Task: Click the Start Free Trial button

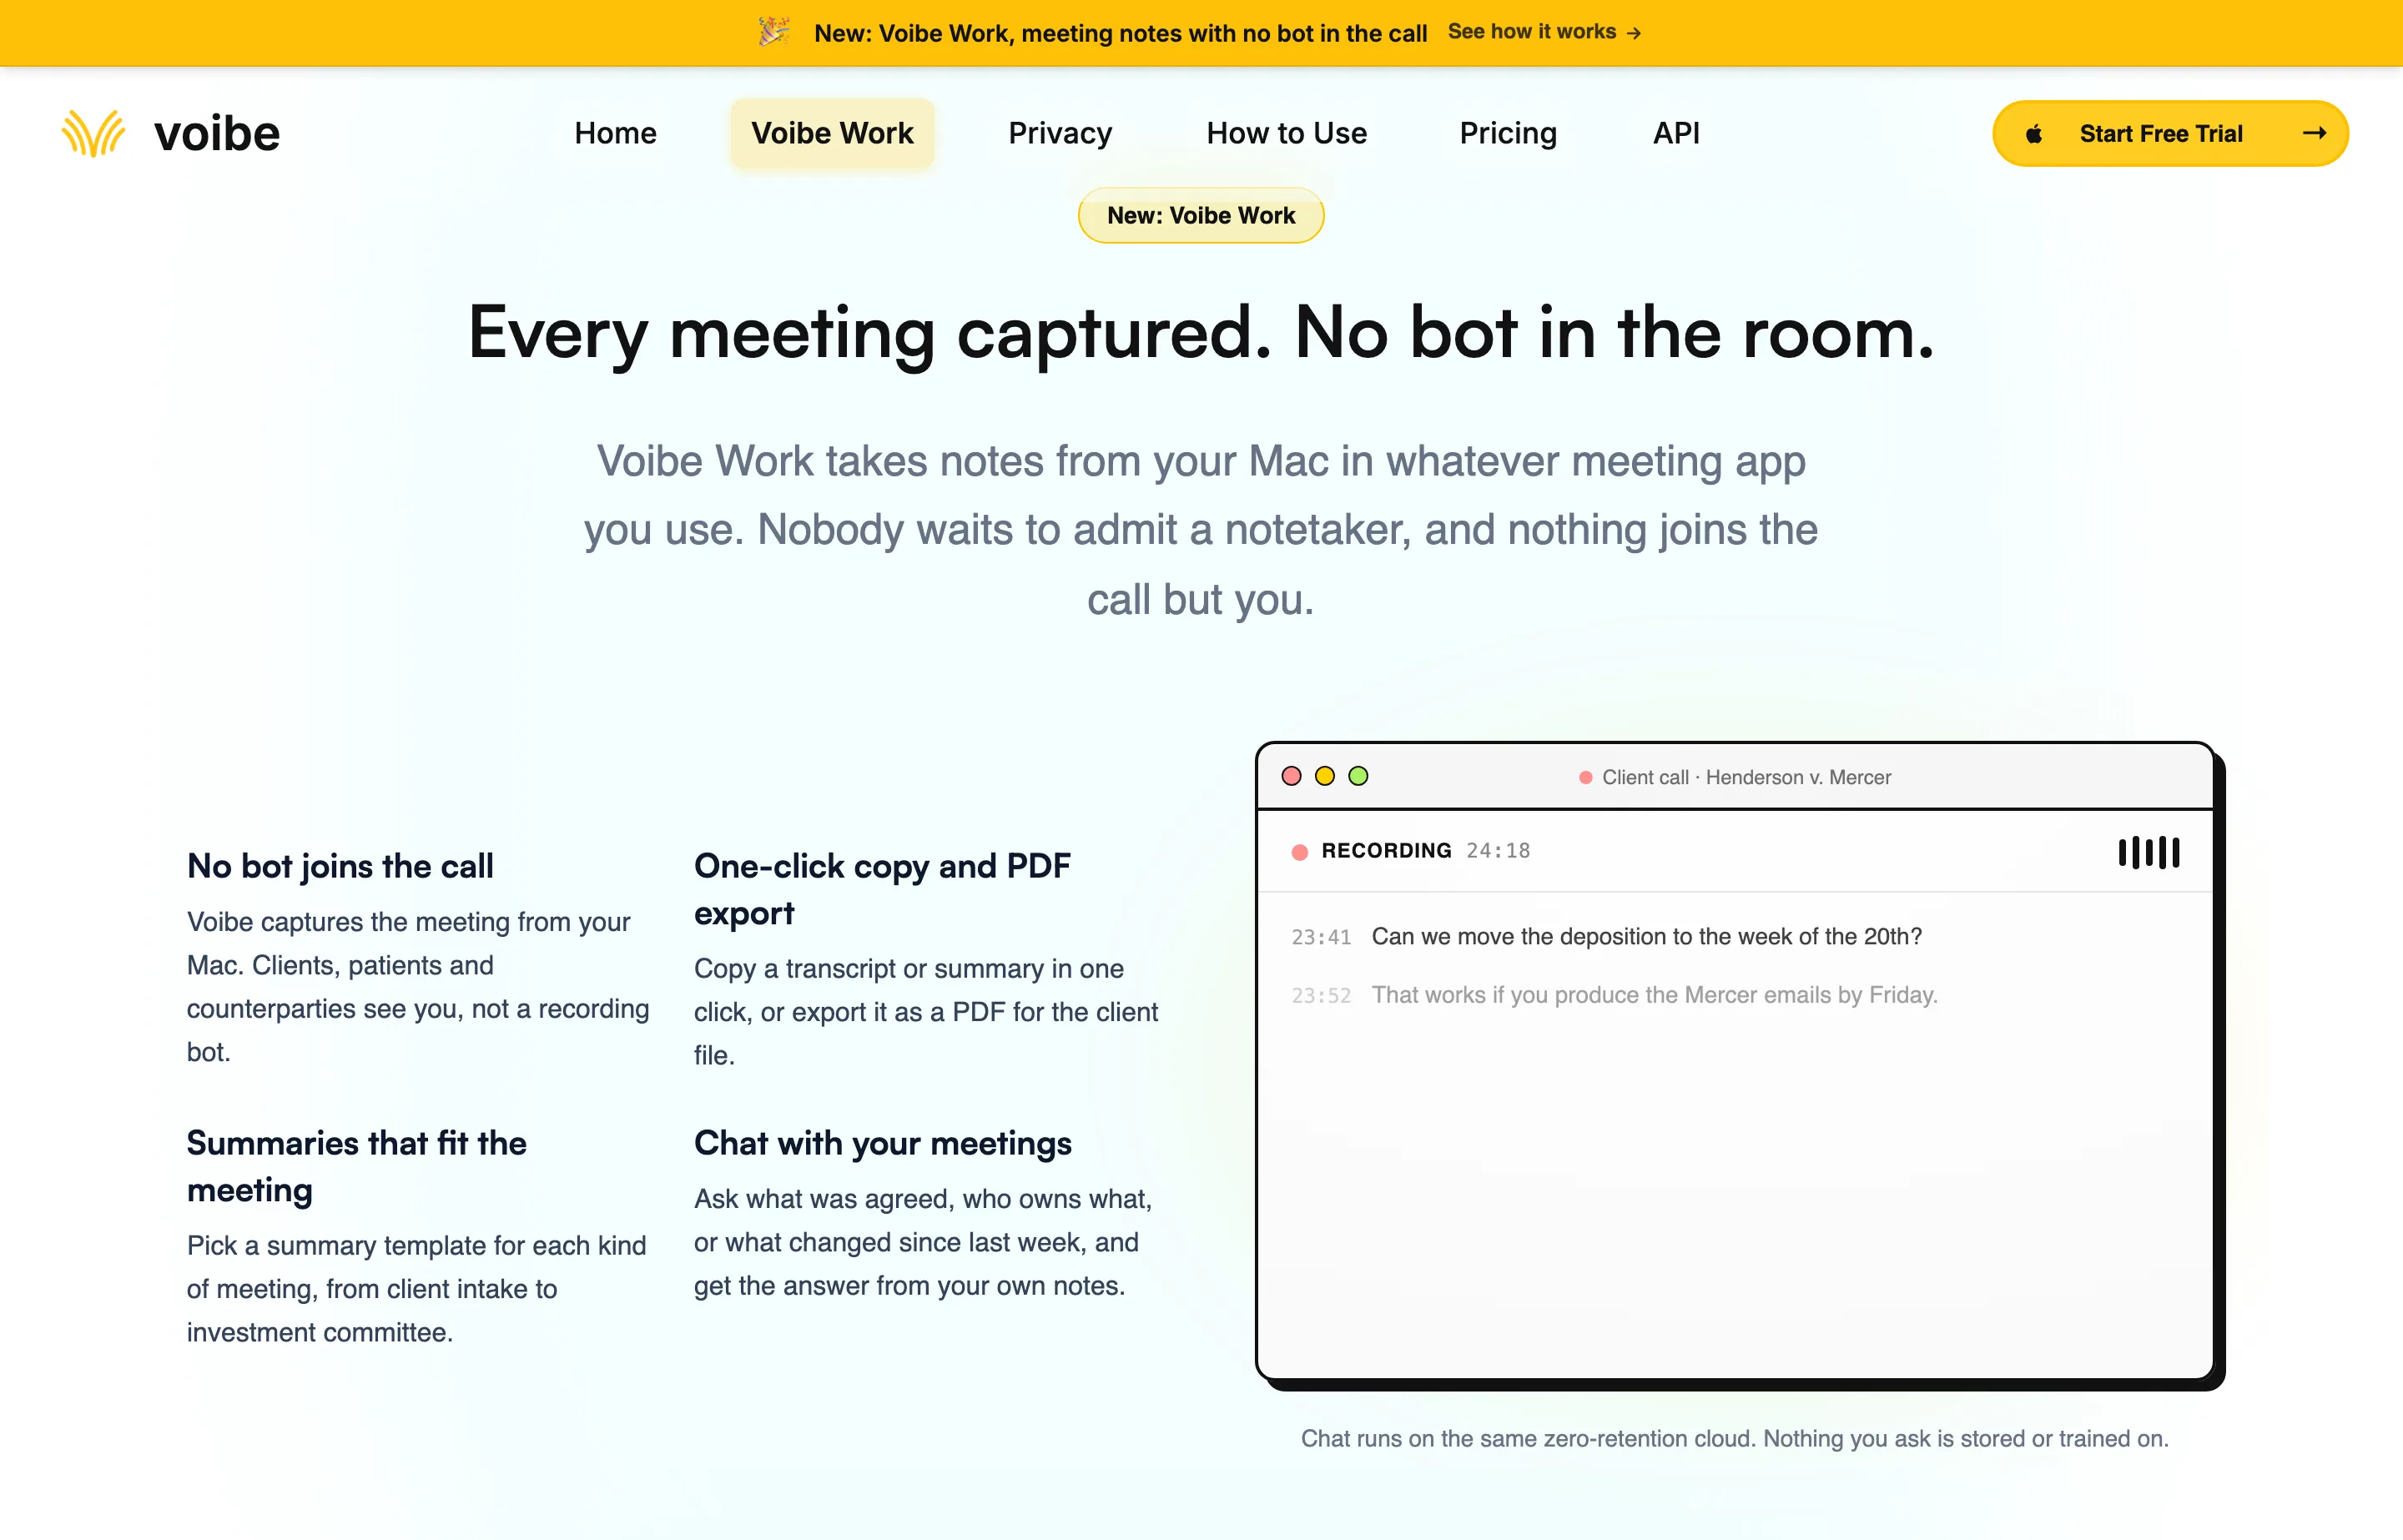Action: 2170,133
